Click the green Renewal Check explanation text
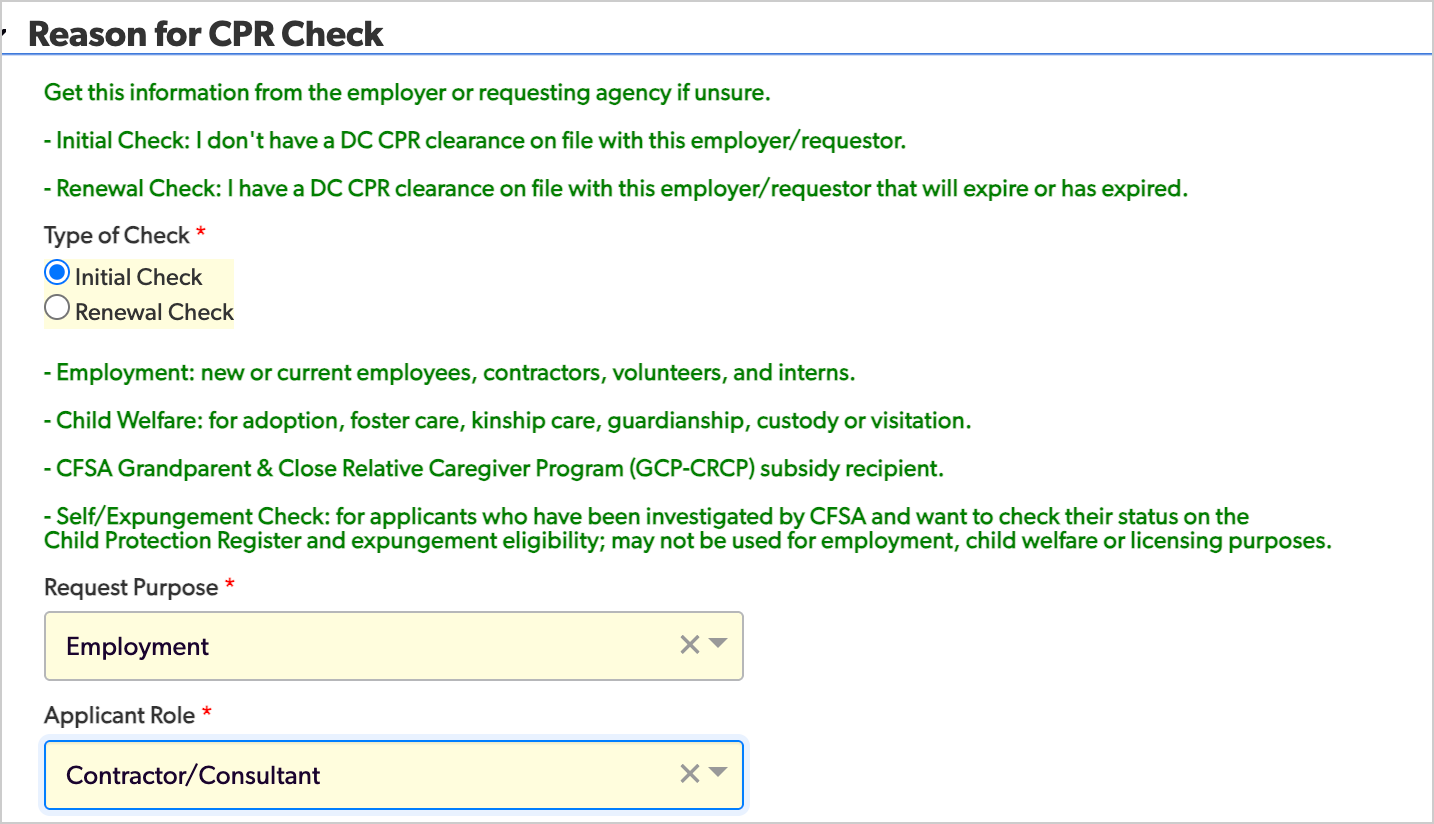1434x824 pixels. (x=616, y=188)
